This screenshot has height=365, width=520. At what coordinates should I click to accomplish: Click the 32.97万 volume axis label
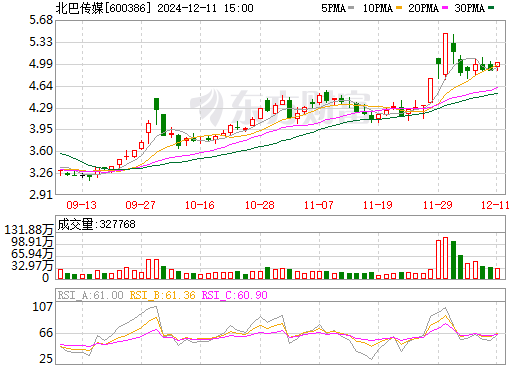pos(32,266)
